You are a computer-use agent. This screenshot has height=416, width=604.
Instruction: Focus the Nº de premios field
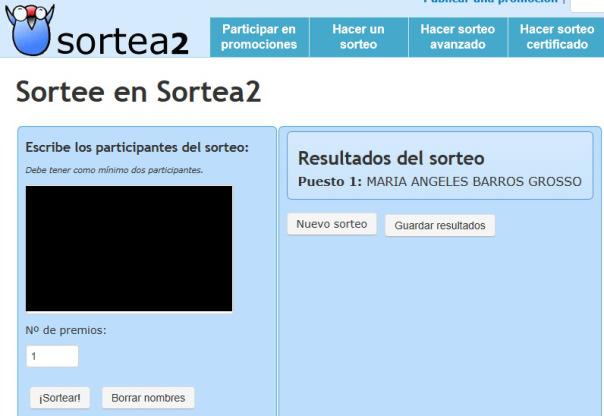(52, 356)
